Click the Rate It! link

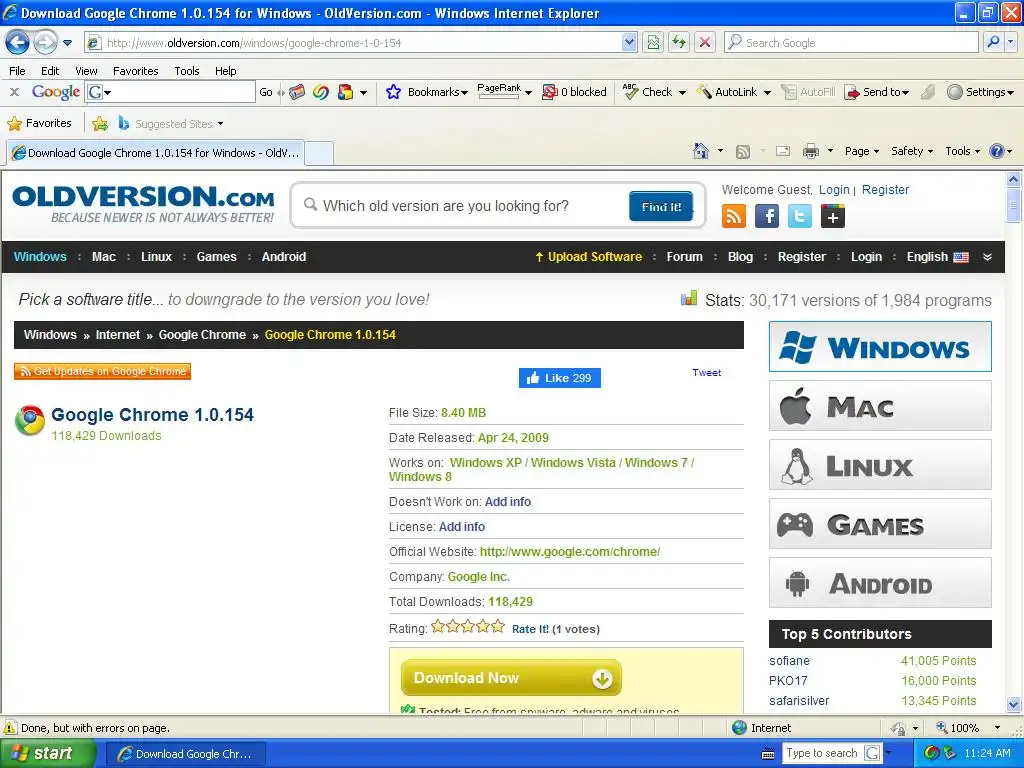coord(530,629)
